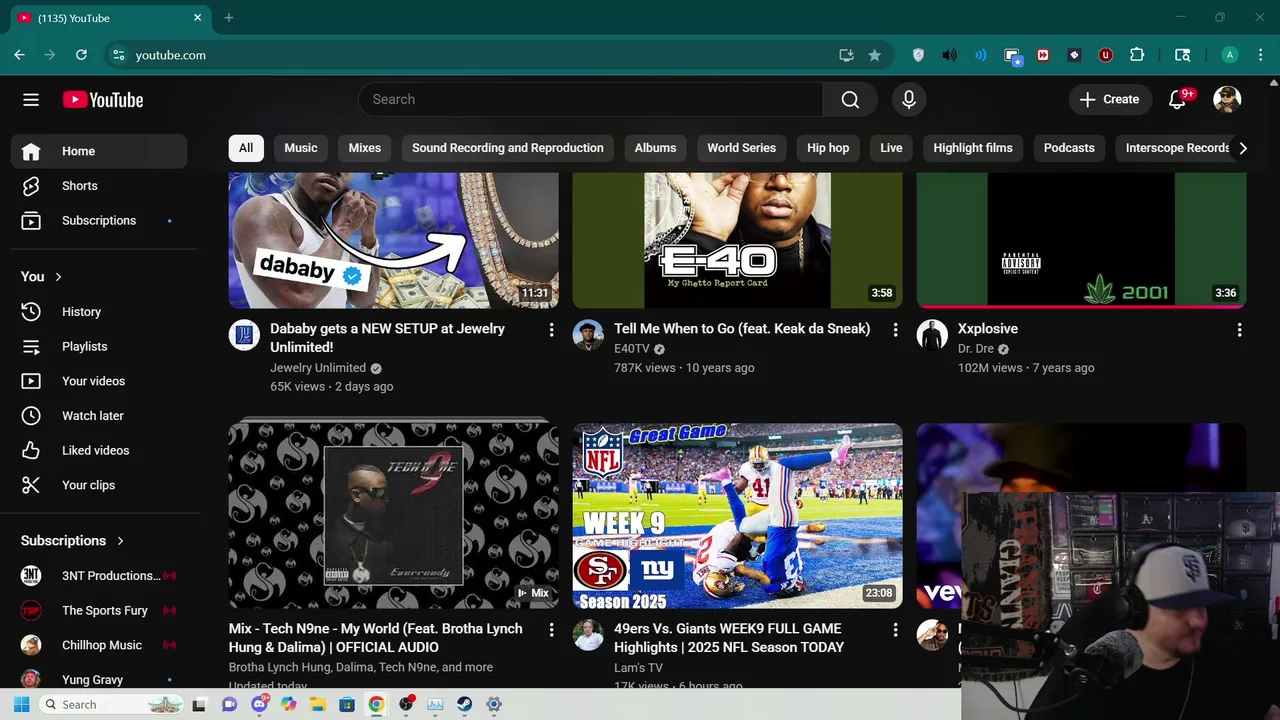This screenshot has width=1280, height=720.
Task: Go back in browser
Action: pyautogui.click(x=19, y=55)
